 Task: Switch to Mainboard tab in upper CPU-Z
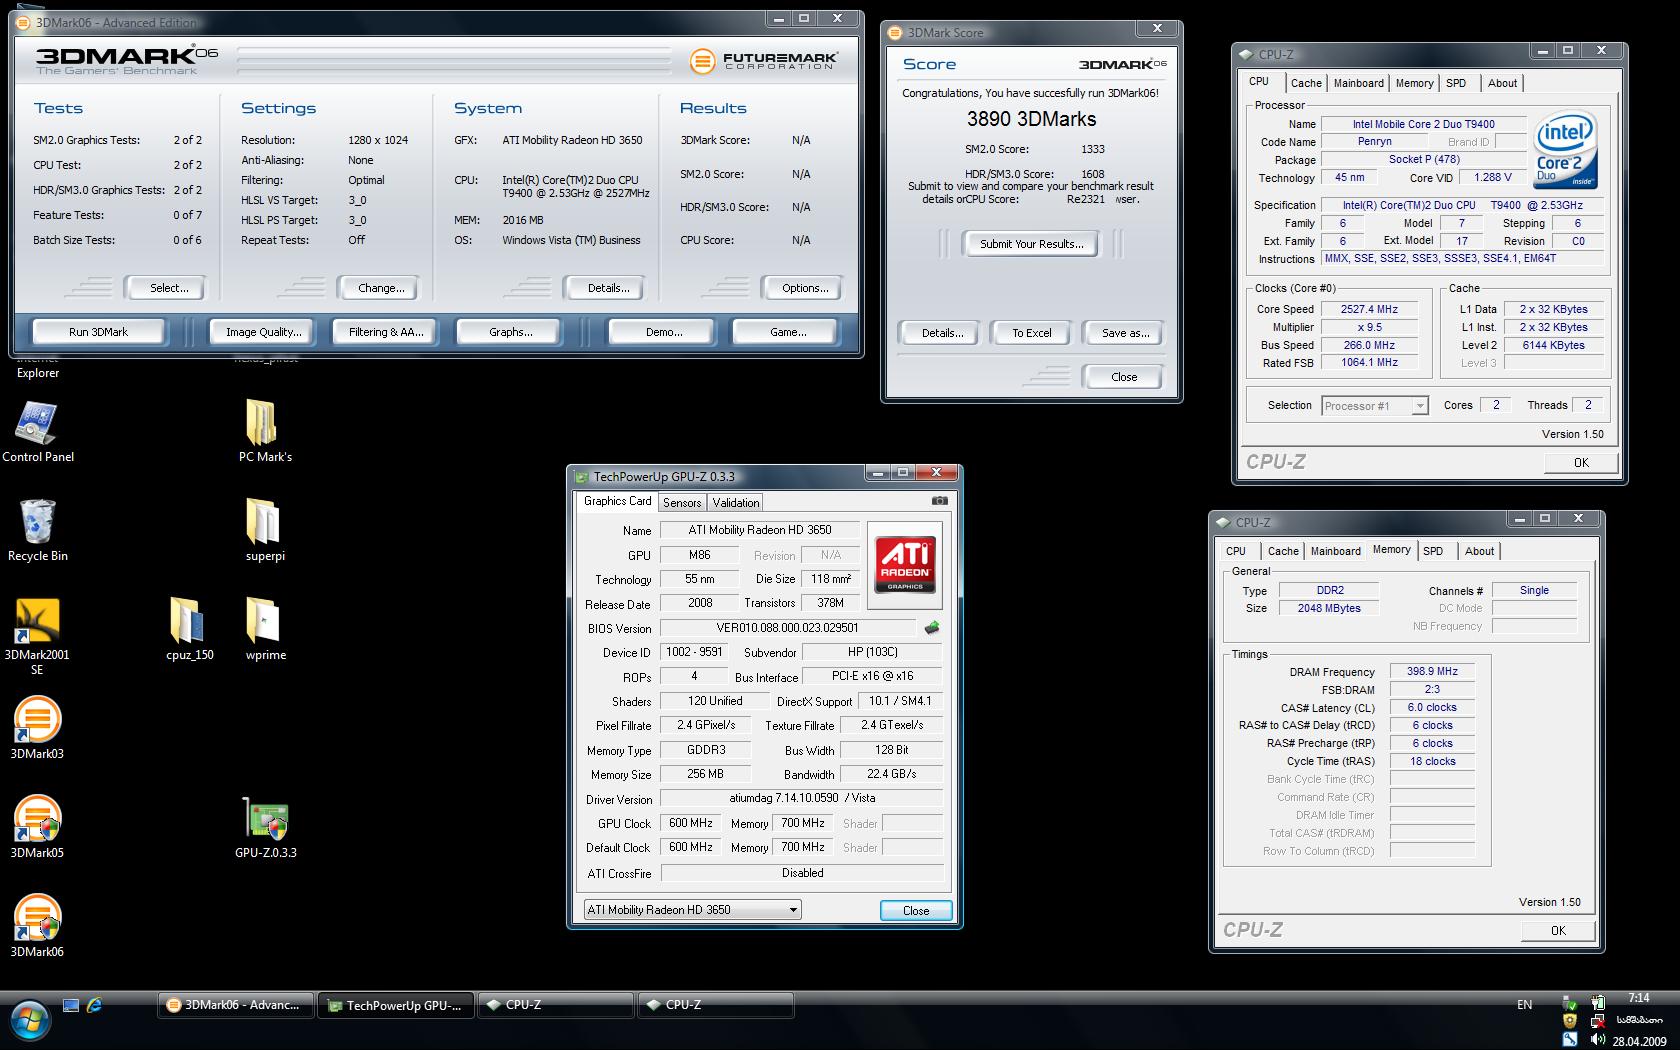(x=1358, y=83)
